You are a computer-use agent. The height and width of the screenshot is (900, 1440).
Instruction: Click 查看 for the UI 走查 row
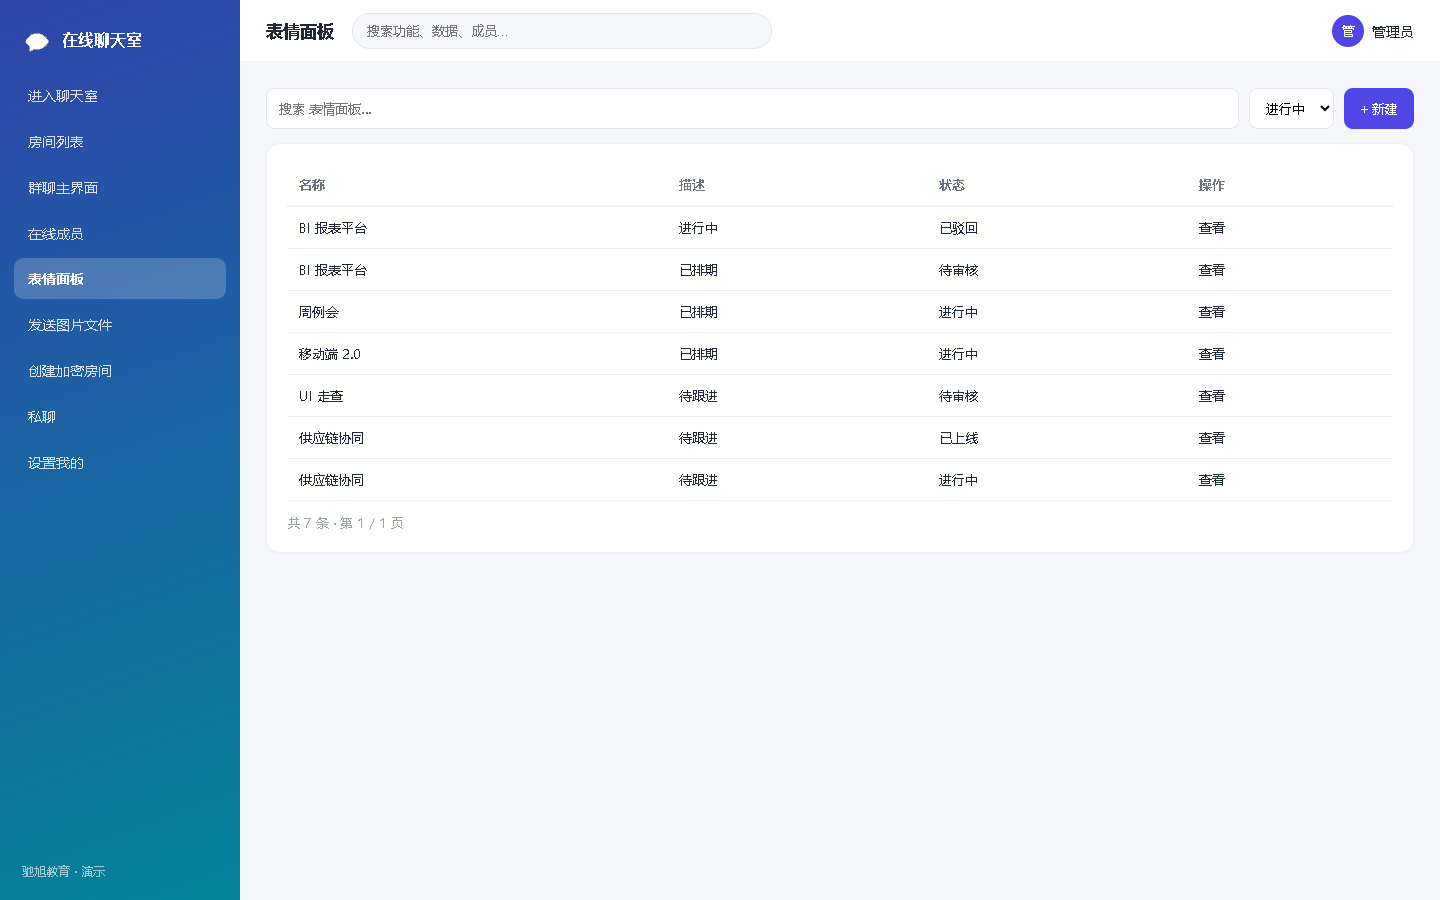pyautogui.click(x=1212, y=396)
